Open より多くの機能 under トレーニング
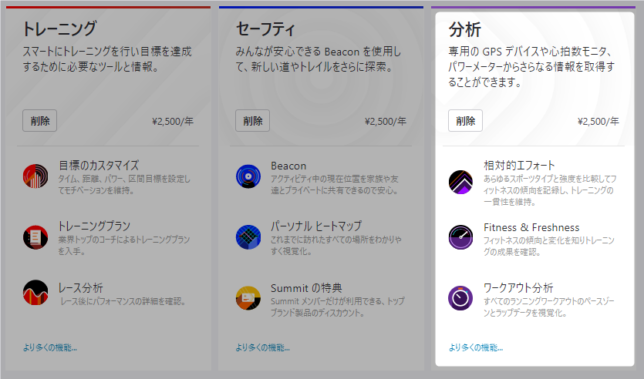The height and width of the screenshot is (379, 644). [x=50, y=348]
